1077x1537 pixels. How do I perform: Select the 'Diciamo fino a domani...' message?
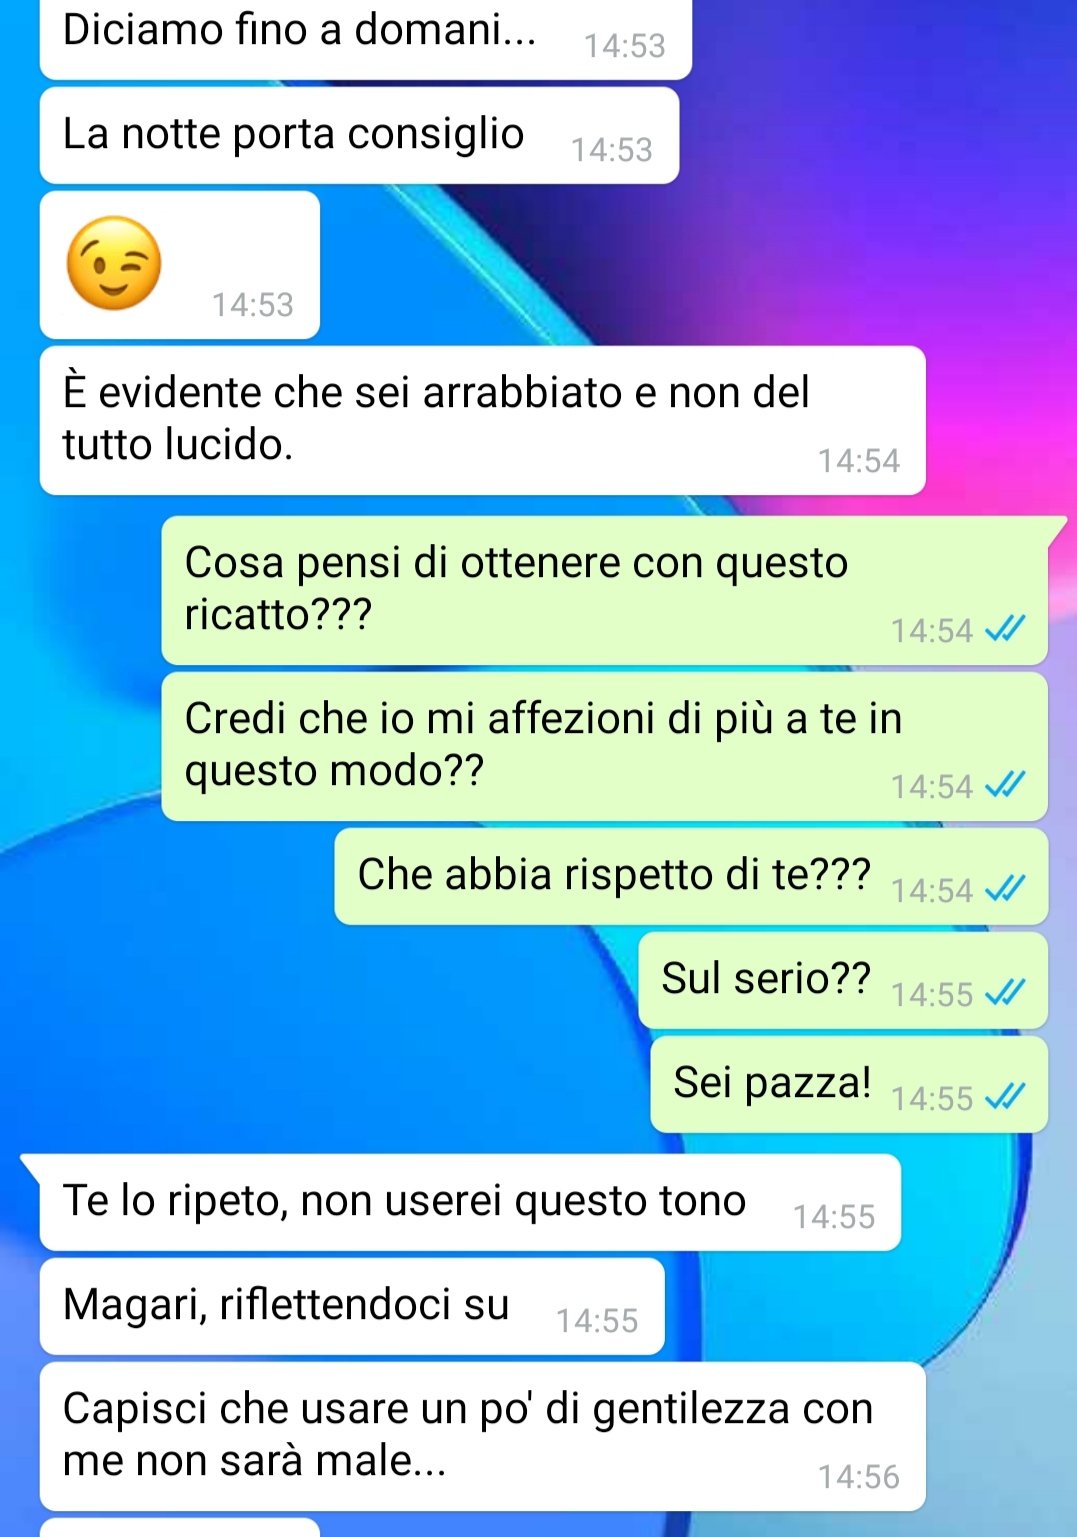[x=366, y=38]
